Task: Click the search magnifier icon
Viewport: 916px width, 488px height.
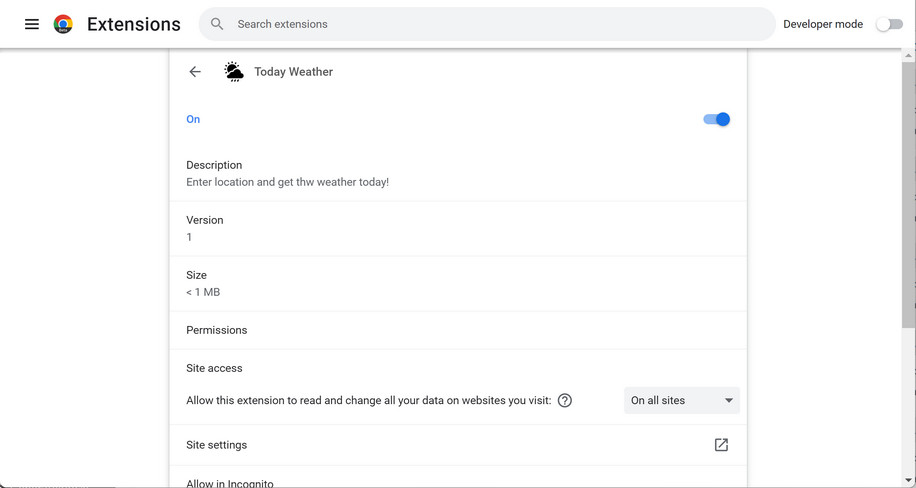Action: point(217,24)
